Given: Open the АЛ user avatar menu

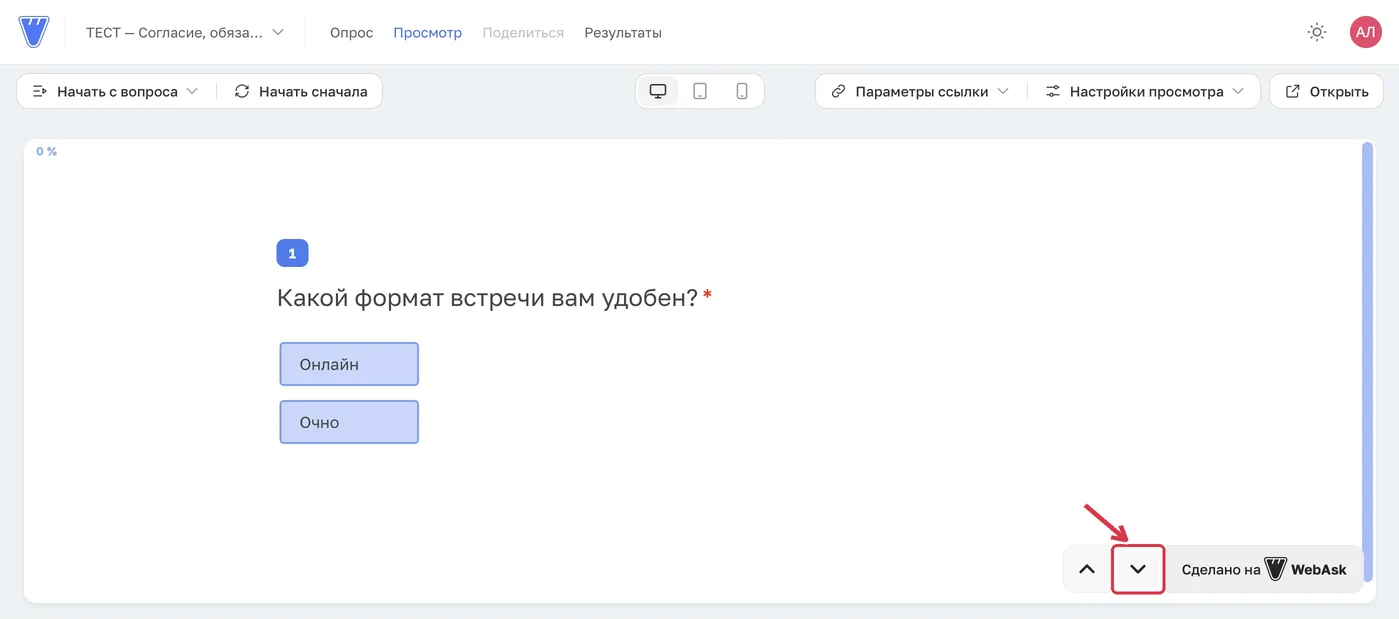Looking at the screenshot, I should 1365,32.
